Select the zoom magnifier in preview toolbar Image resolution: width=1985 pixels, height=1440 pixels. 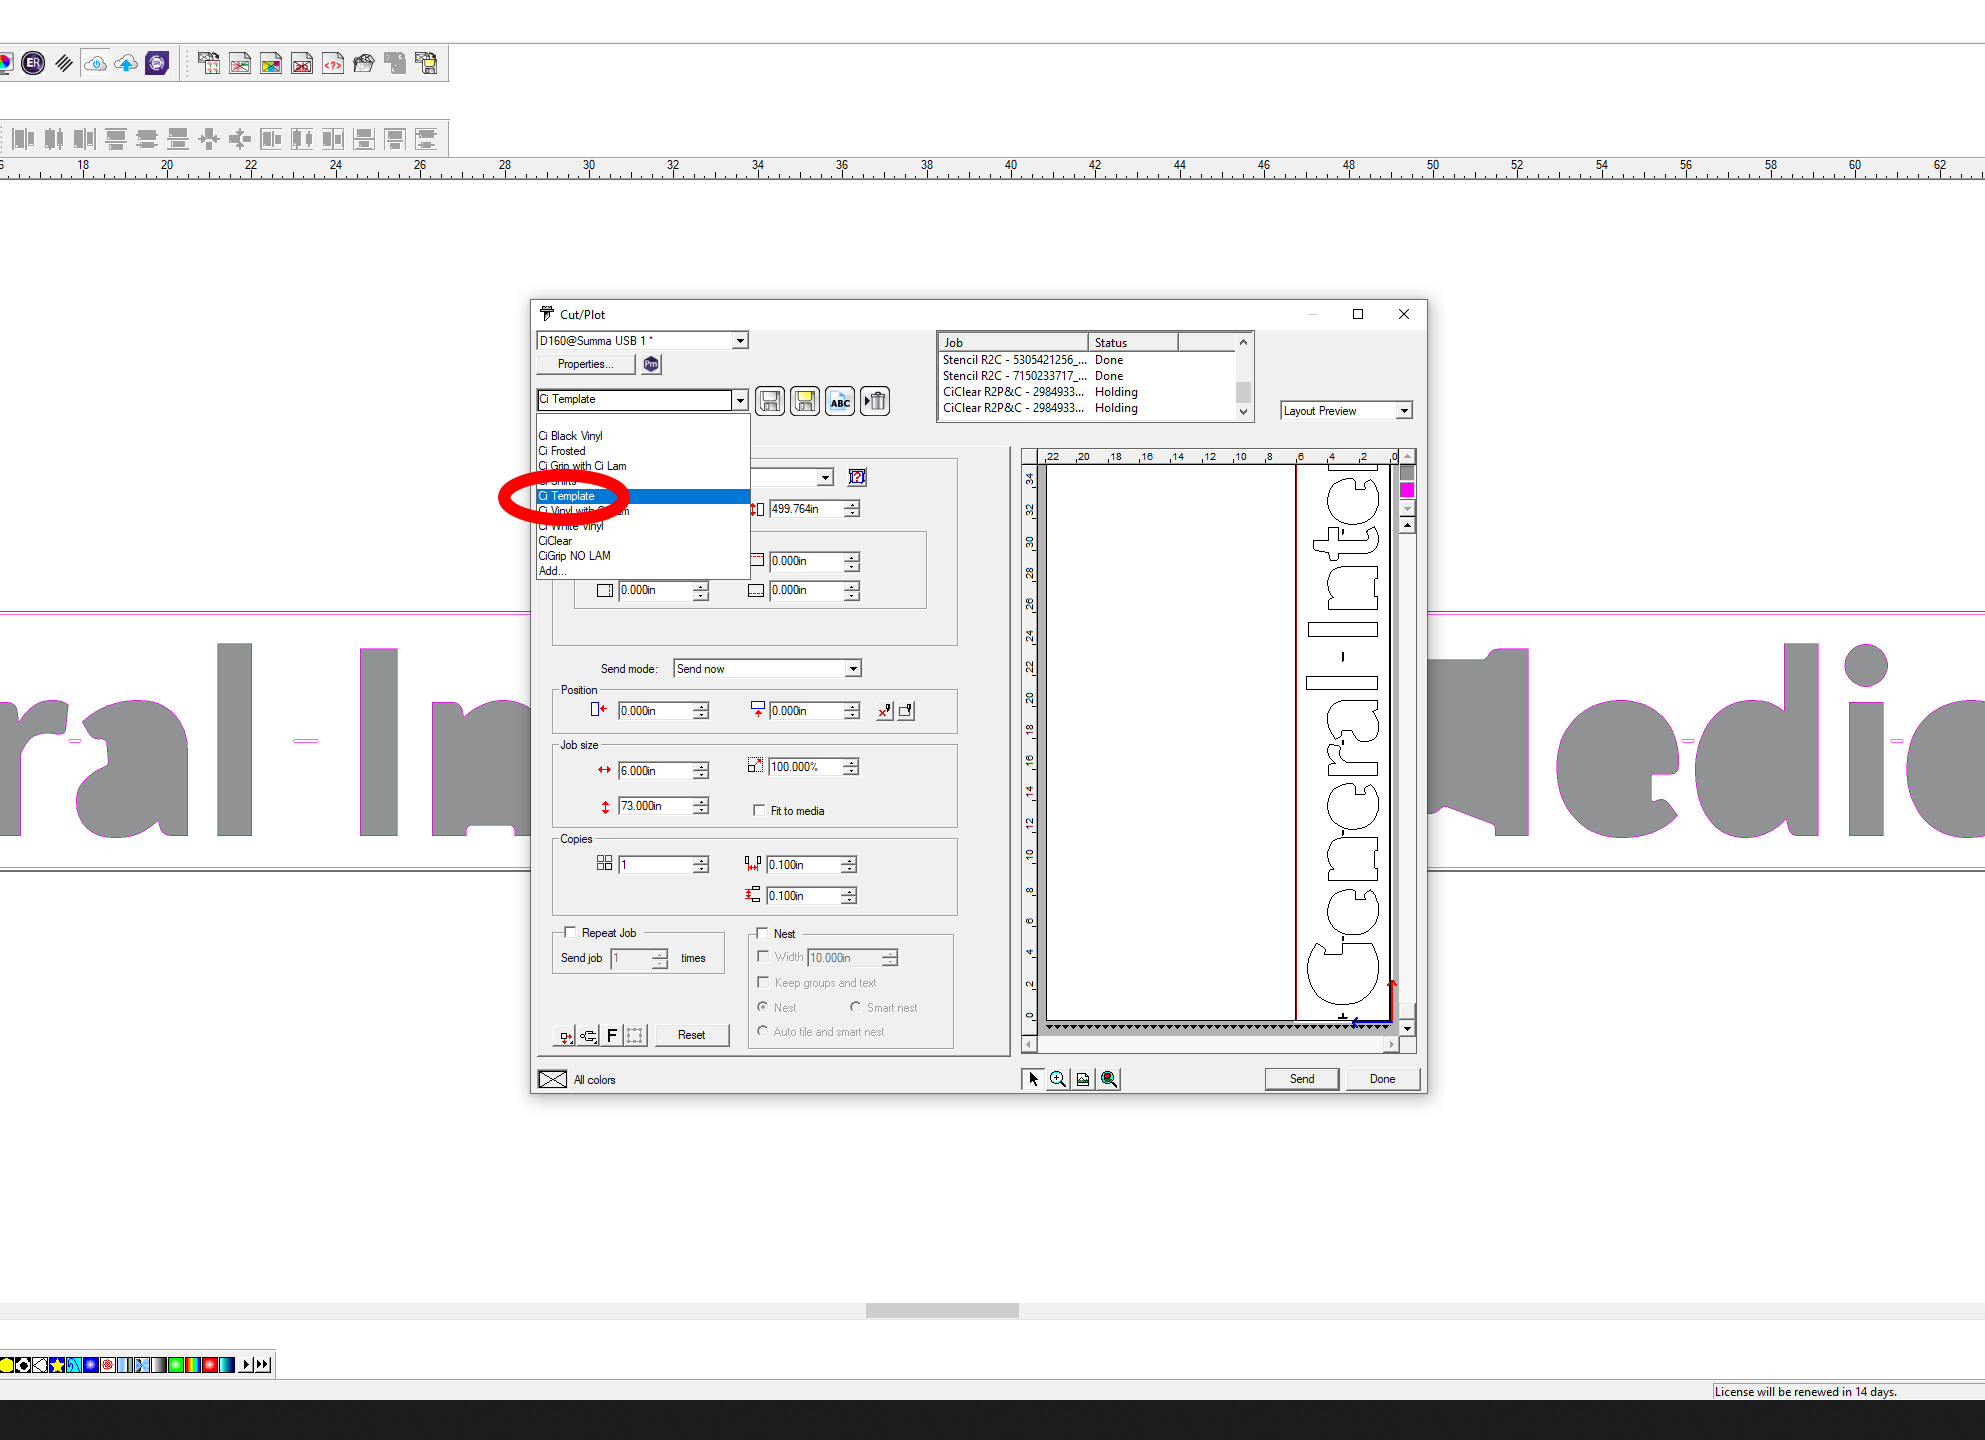click(x=1057, y=1079)
